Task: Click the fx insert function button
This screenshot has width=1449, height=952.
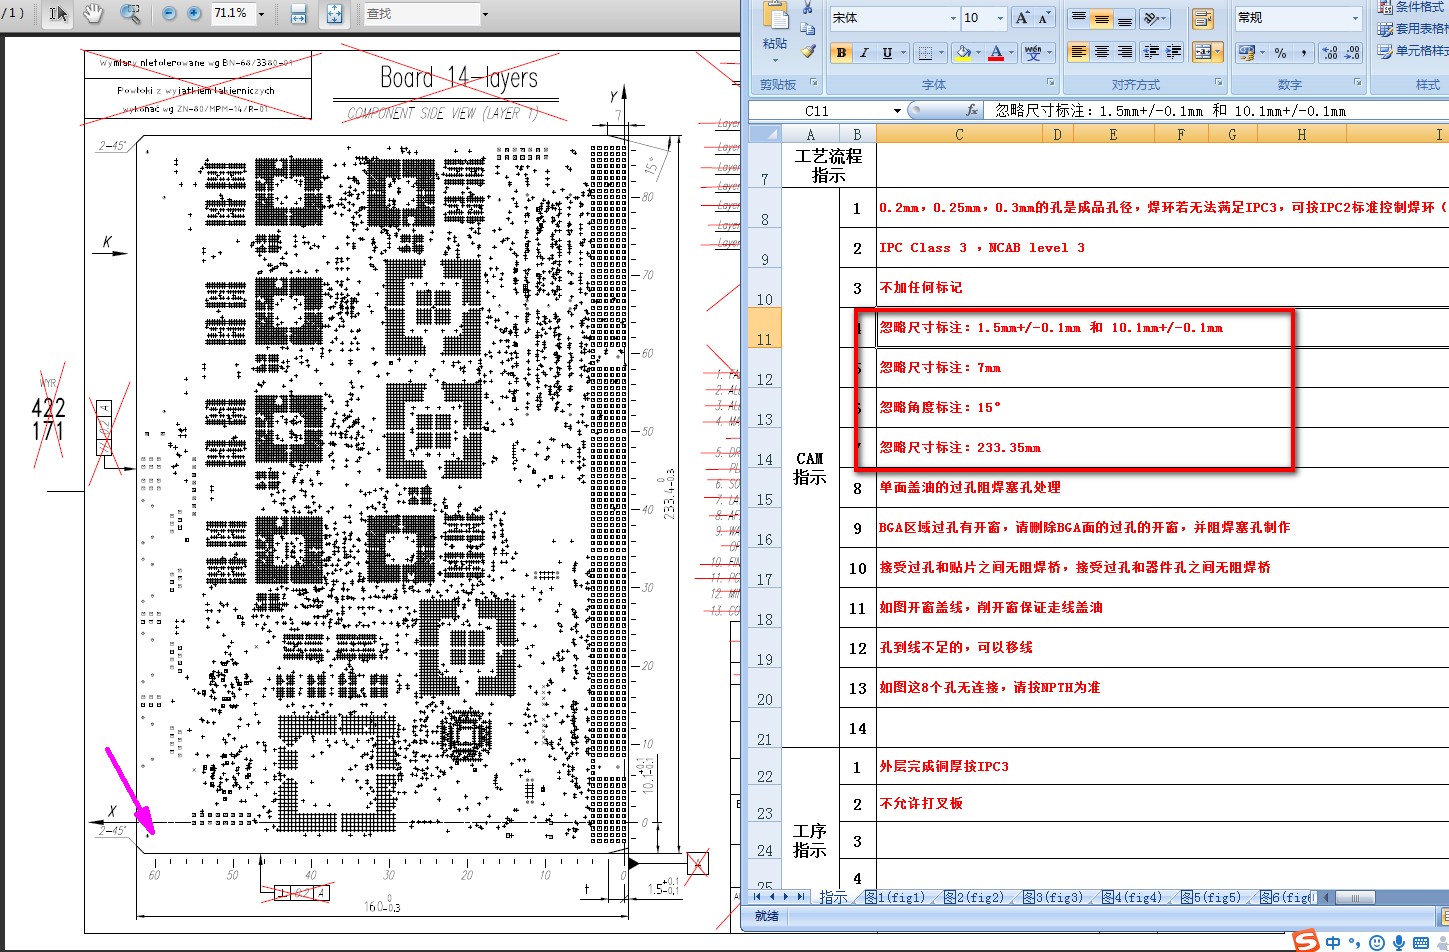Action: click(971, 111)
